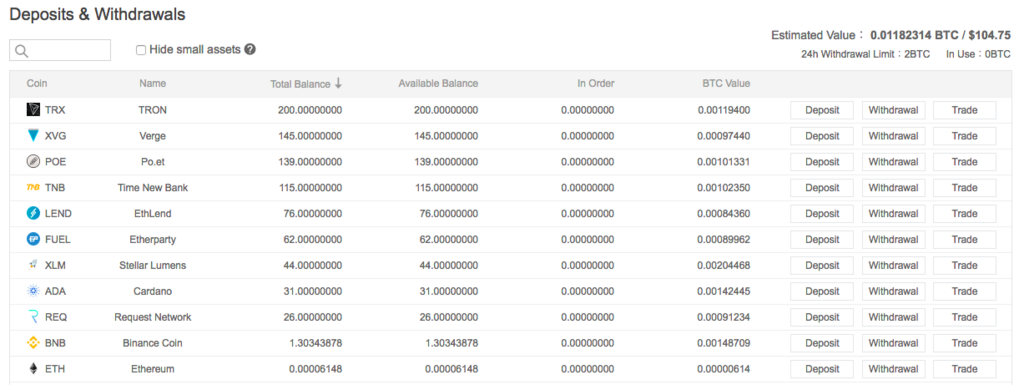Click the TRON coin icon
The image size is (1024, 385).
(x=33, y=110)
